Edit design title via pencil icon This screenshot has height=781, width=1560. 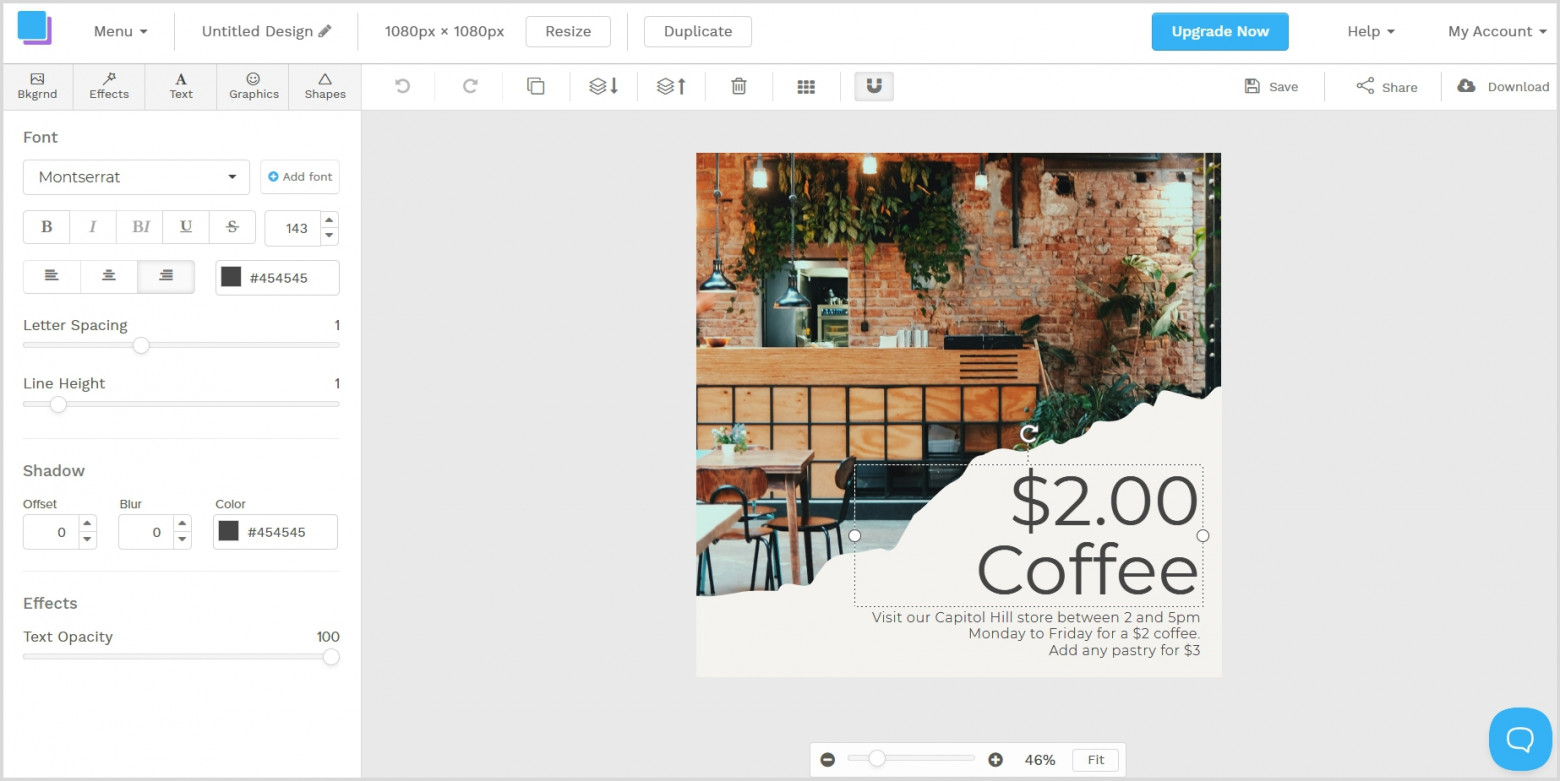point(324,31)
